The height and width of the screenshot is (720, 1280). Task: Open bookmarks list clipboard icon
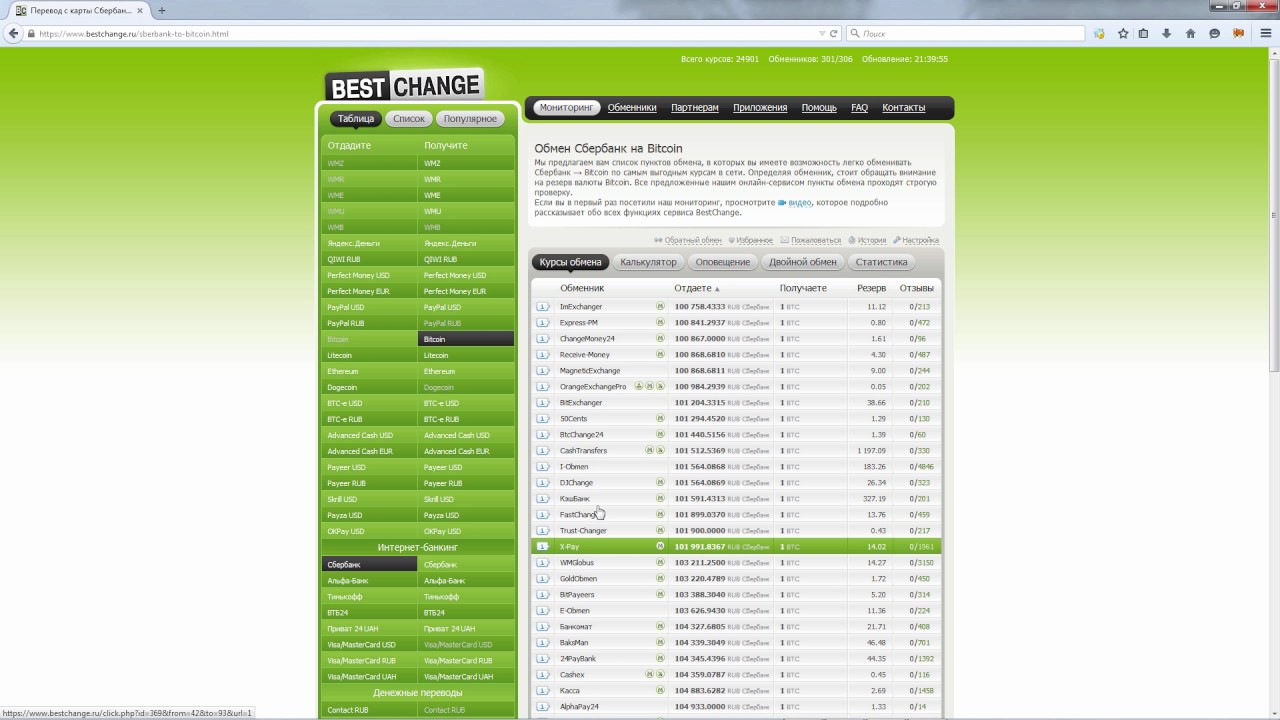1145,33
